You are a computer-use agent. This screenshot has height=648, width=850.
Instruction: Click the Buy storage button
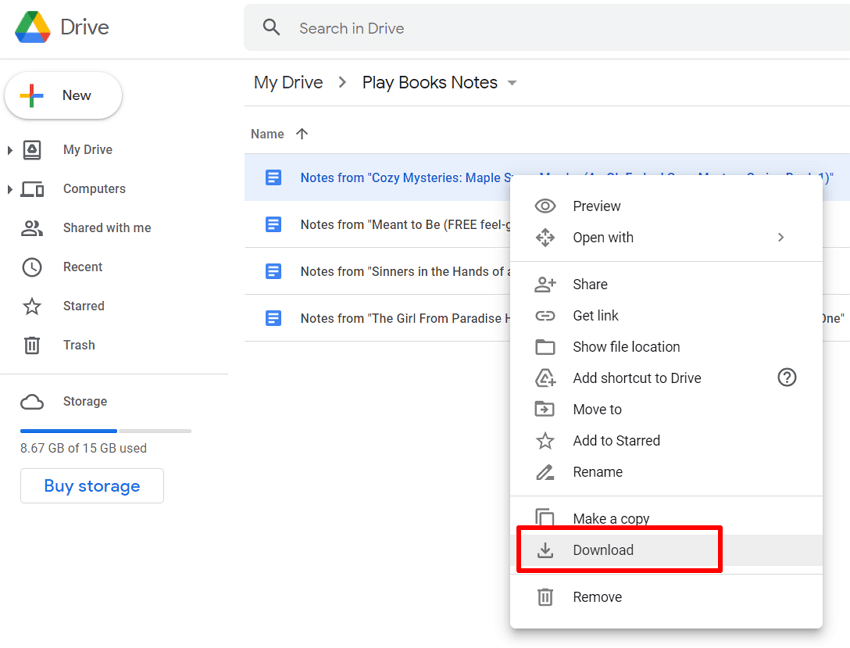pos(92,486)
